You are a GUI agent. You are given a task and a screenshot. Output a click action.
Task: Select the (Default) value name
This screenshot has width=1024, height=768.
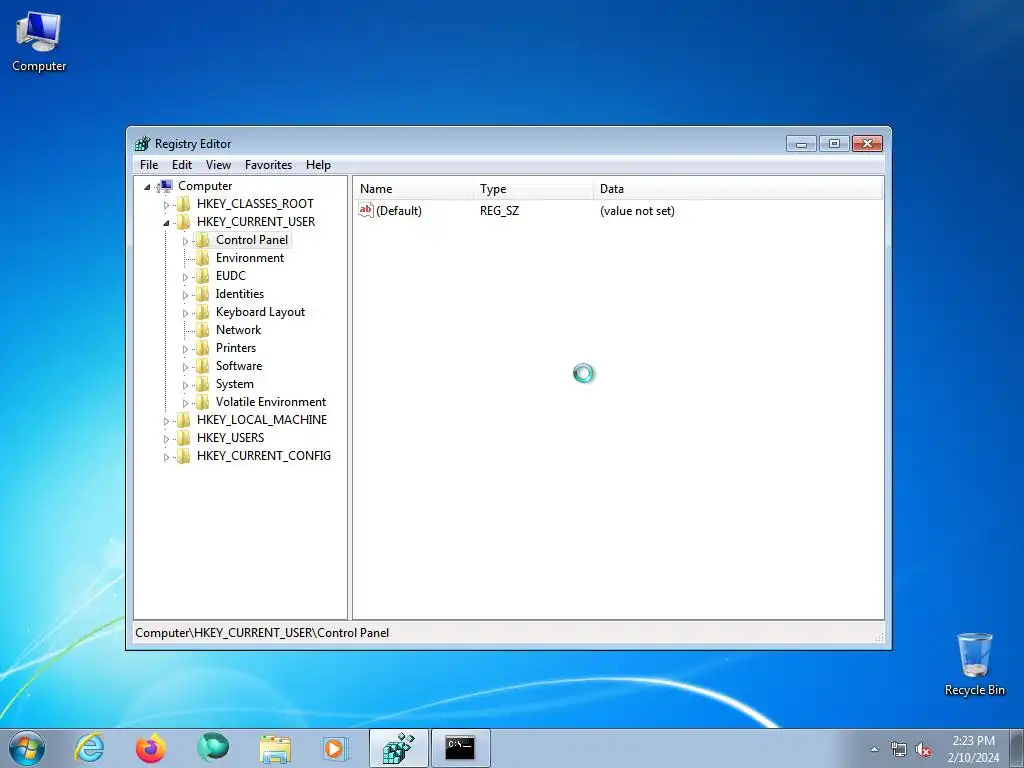(x=399, y=211)
